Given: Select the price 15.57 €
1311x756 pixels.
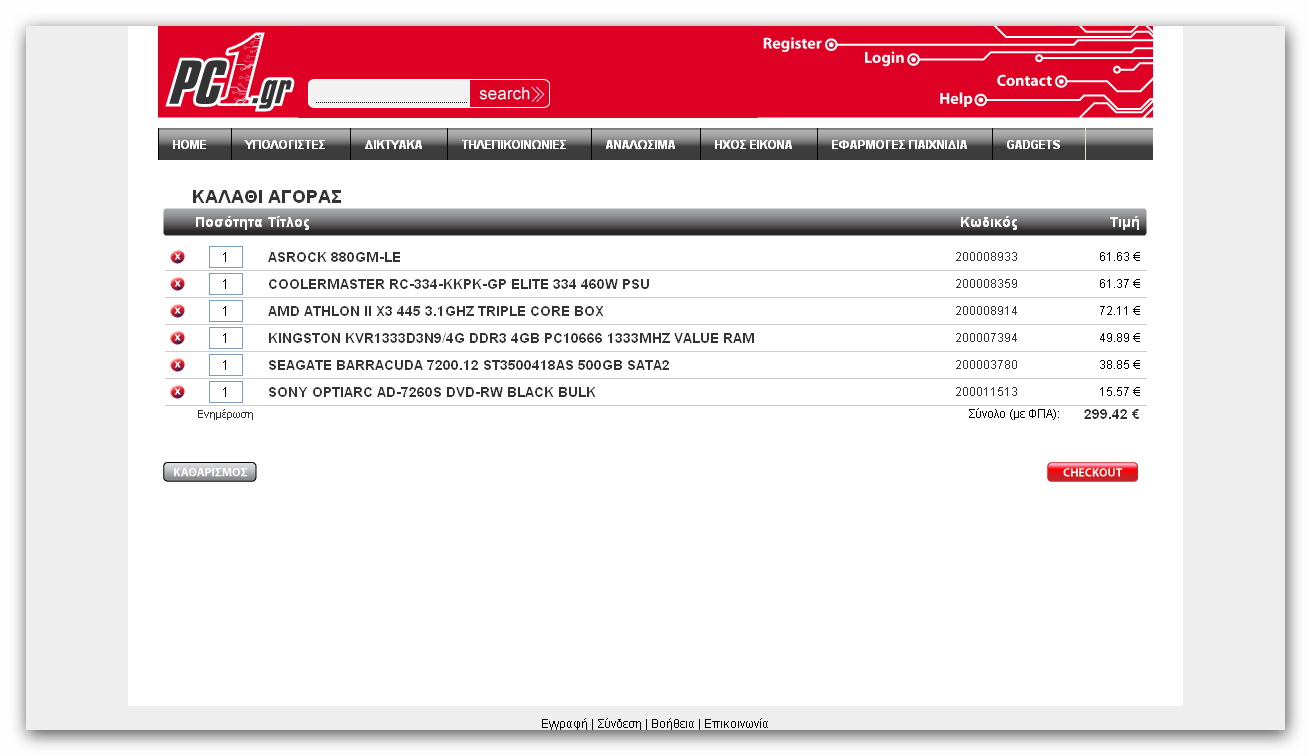Looking at the screenshot, I should (1119, 392).
